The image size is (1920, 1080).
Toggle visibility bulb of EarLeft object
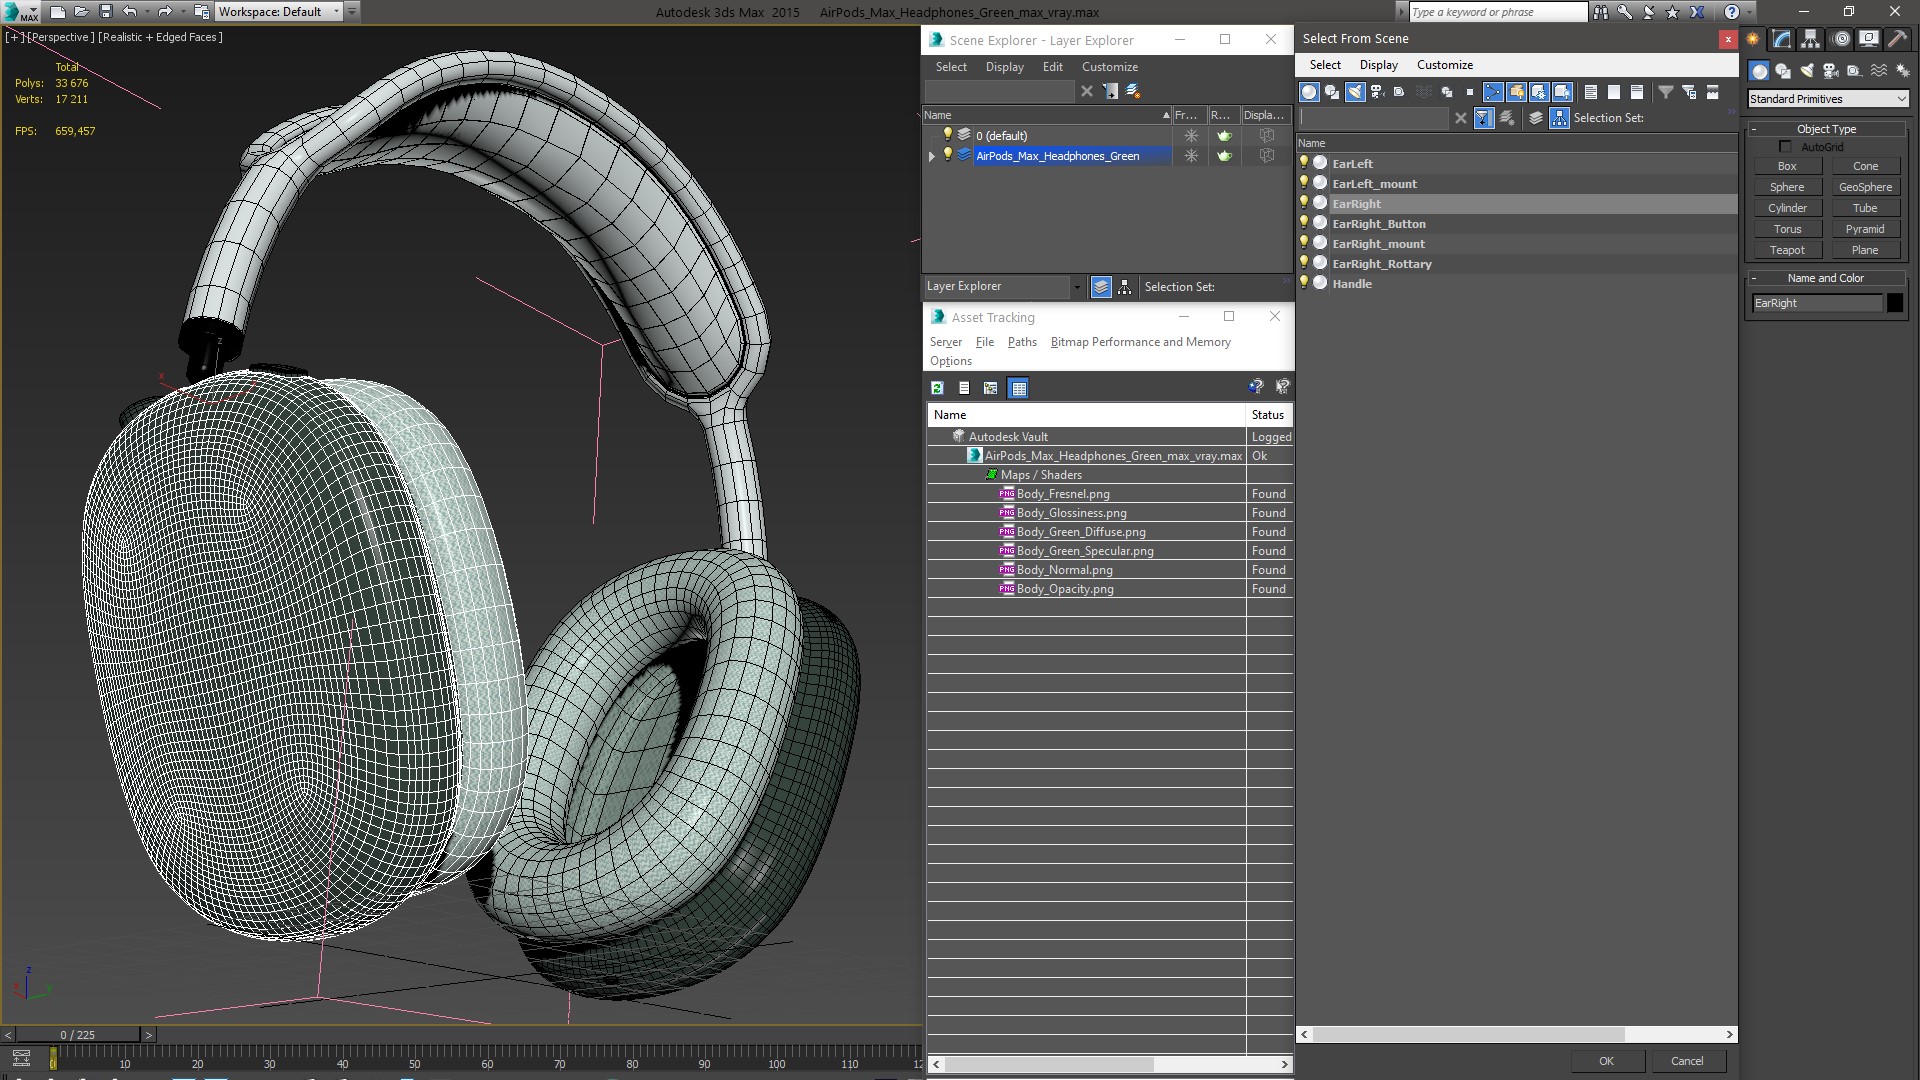click(1304, 163)
